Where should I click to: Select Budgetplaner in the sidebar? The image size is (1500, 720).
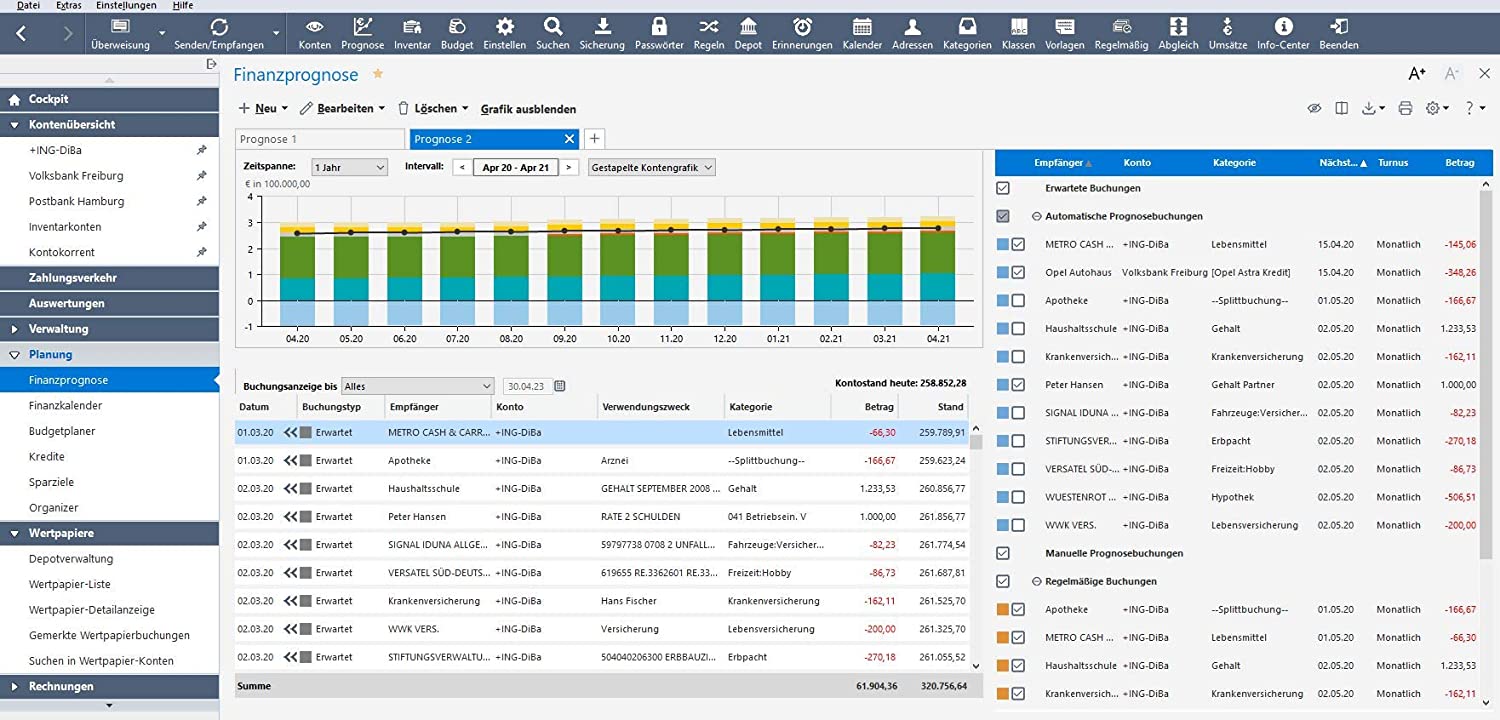pyautogui.click(x=62, y=431)
